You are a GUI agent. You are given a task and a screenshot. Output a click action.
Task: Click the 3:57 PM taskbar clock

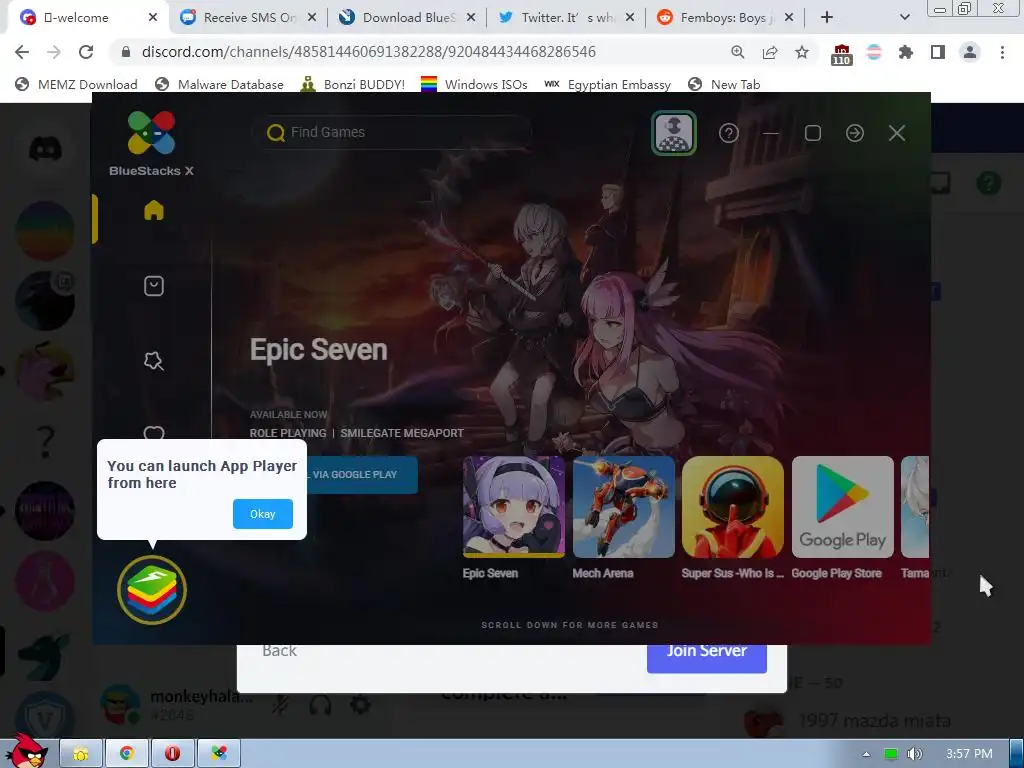click(x=969, y=754)
